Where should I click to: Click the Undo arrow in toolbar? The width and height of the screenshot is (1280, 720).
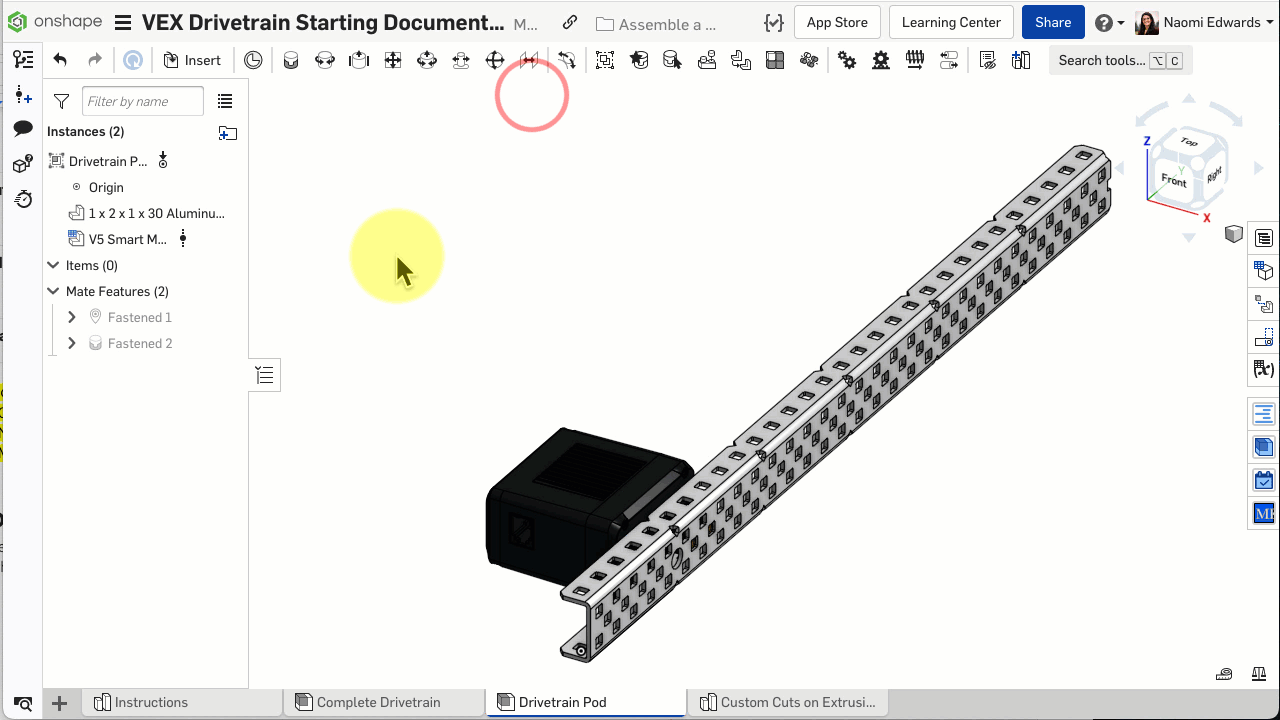[x=60, y=60]
